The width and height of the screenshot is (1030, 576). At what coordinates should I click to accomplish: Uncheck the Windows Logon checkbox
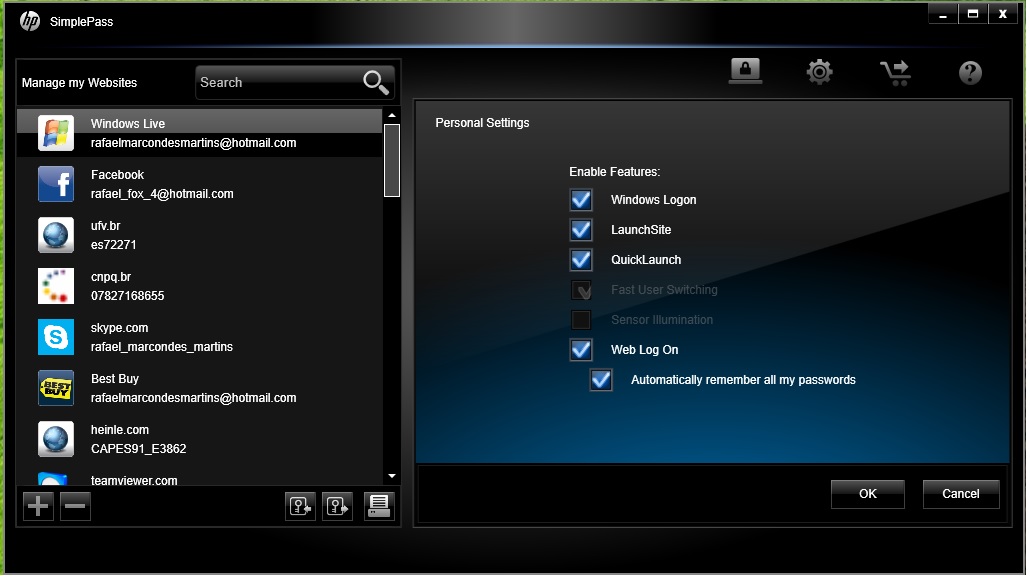(x=581, y=200)
